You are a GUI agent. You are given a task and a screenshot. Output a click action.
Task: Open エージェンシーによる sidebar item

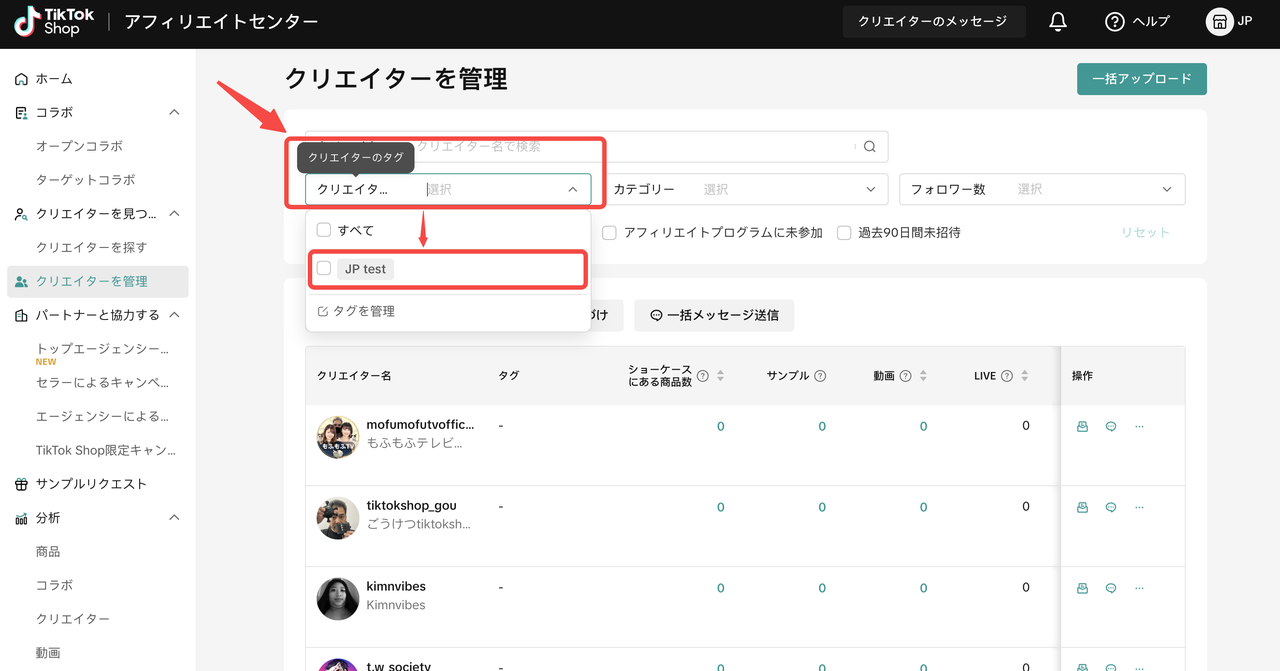tap(103, 416)
